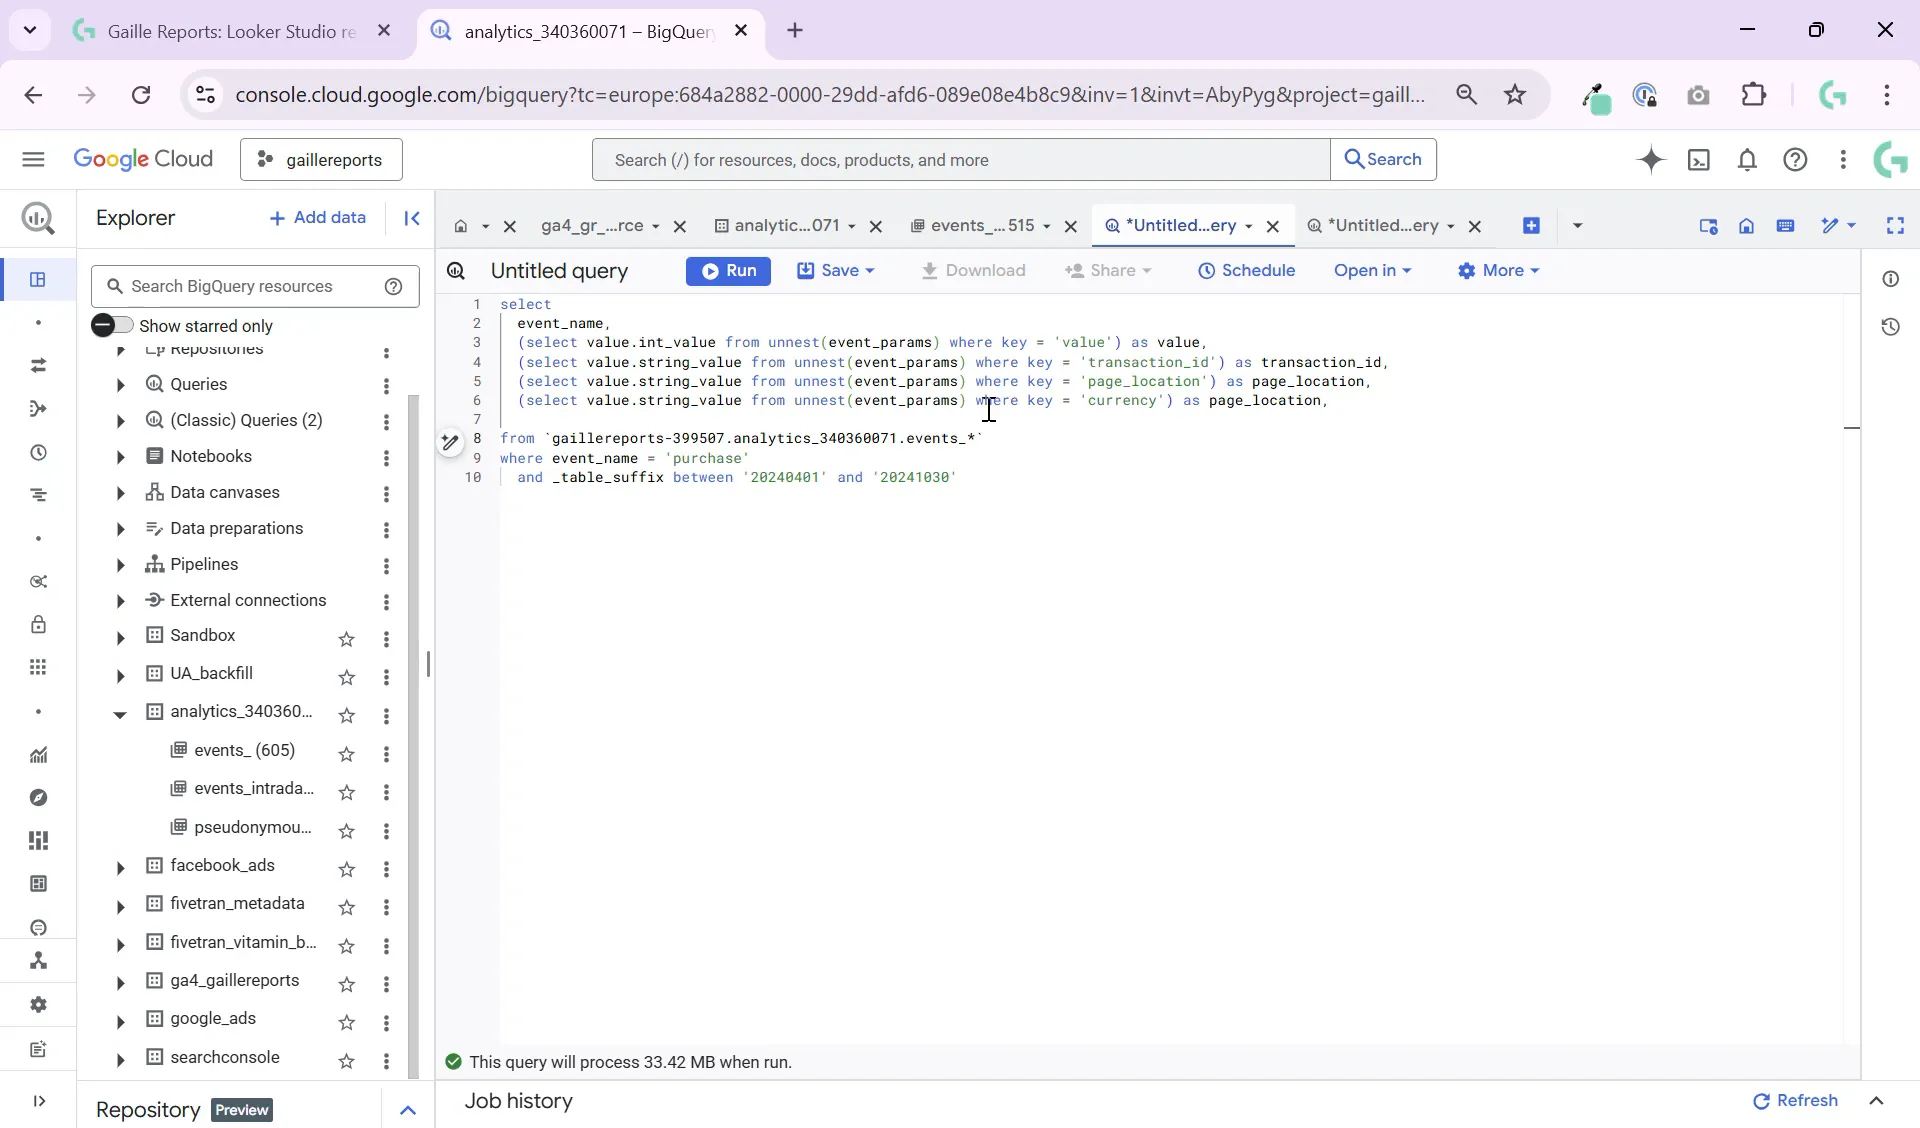The width and height of the screenshot is (1920, 1128).
Task: Open gaillereports project picker
Action: coord(321,160)
